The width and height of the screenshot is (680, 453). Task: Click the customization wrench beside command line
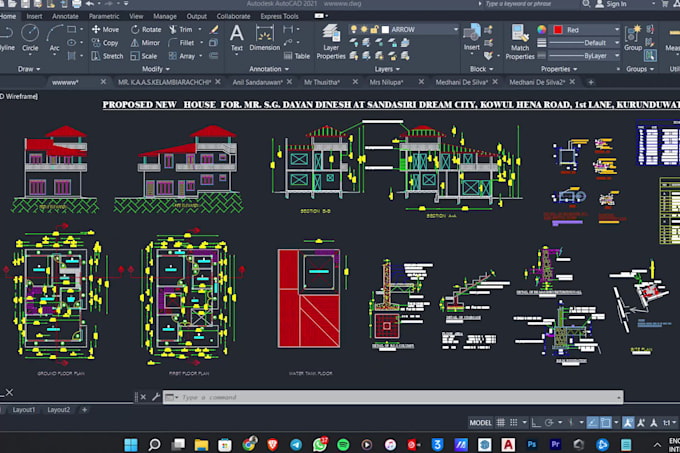tap(156, 397)
